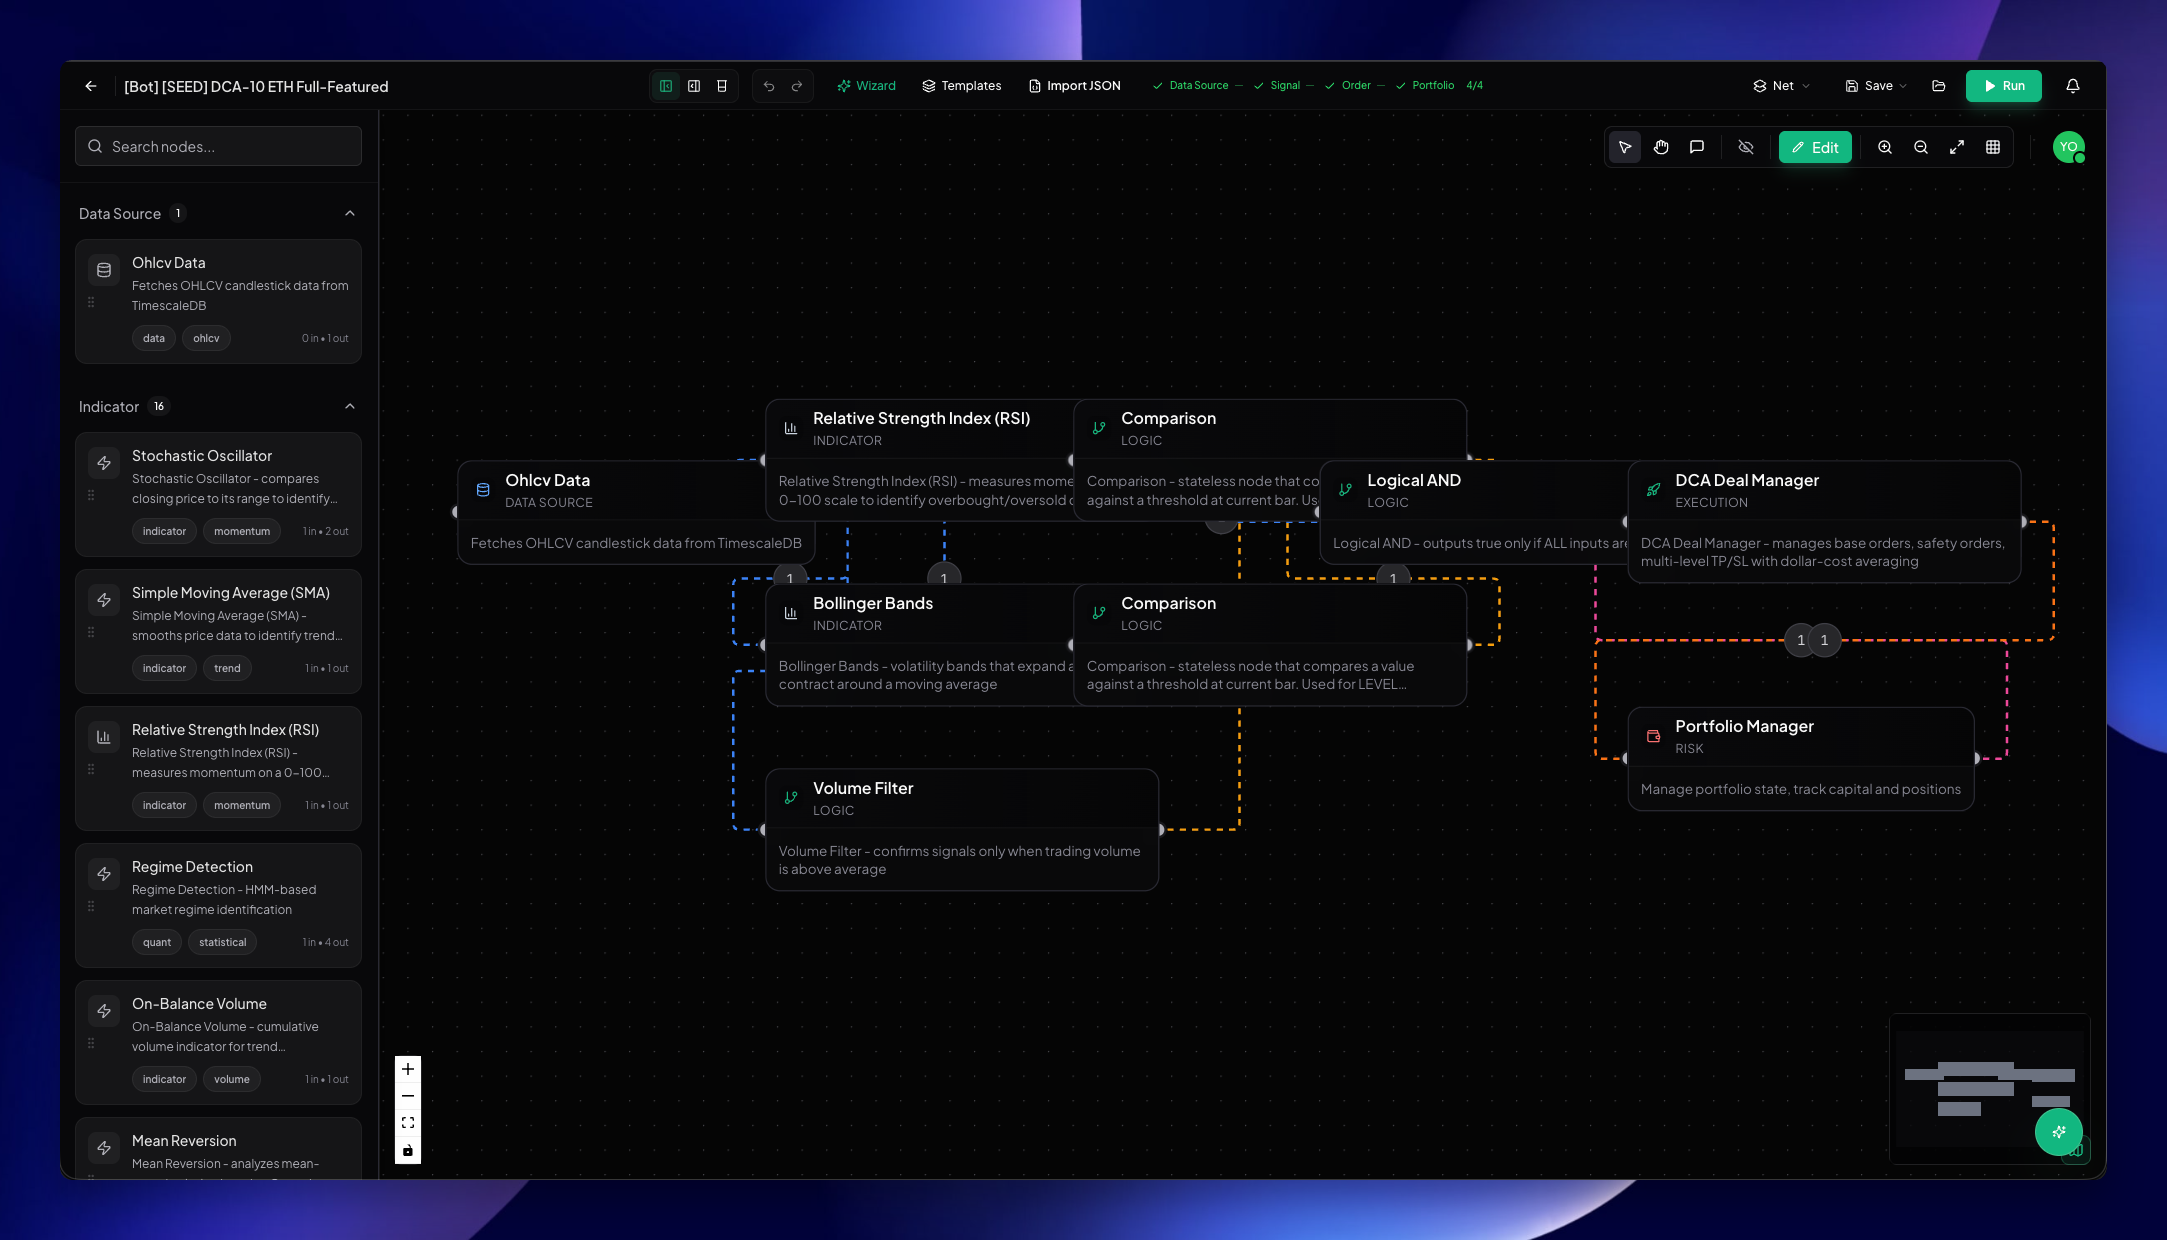The image size is (2167, 1240).
Task: Click the sidebar RSI chart icon
Action: click(104, 737)
